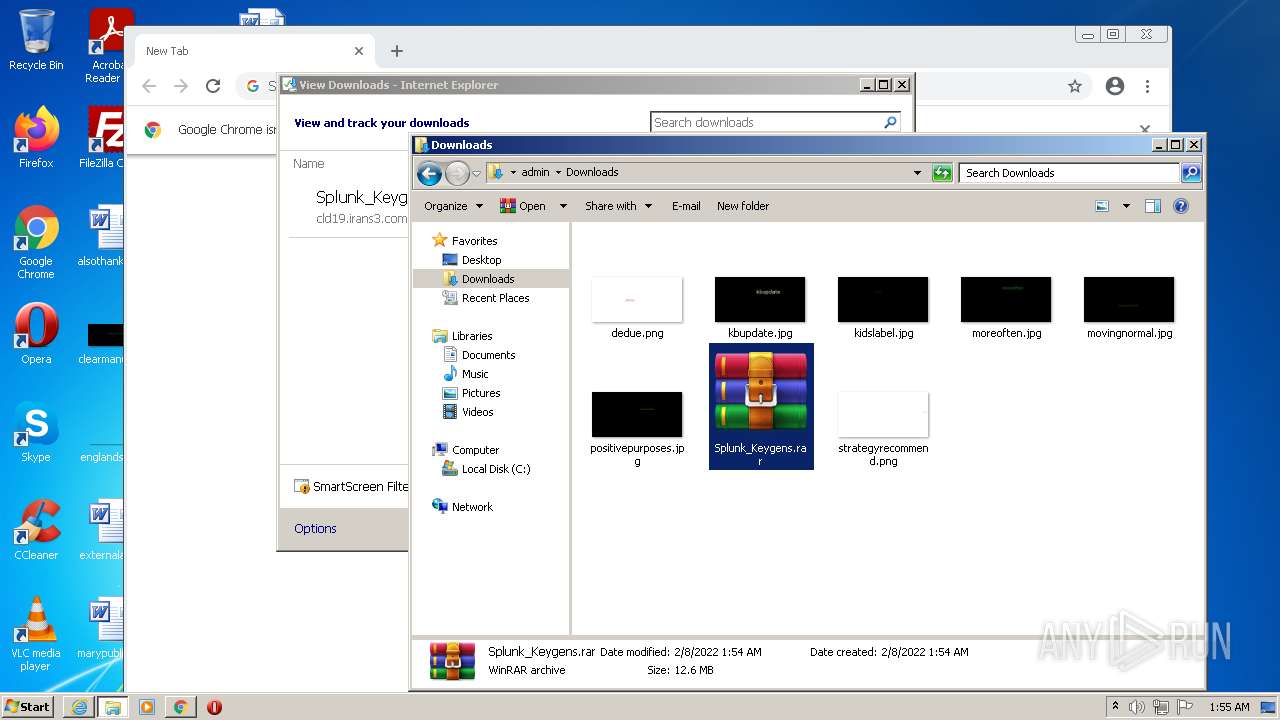Open Documents library

click(479, 355)
